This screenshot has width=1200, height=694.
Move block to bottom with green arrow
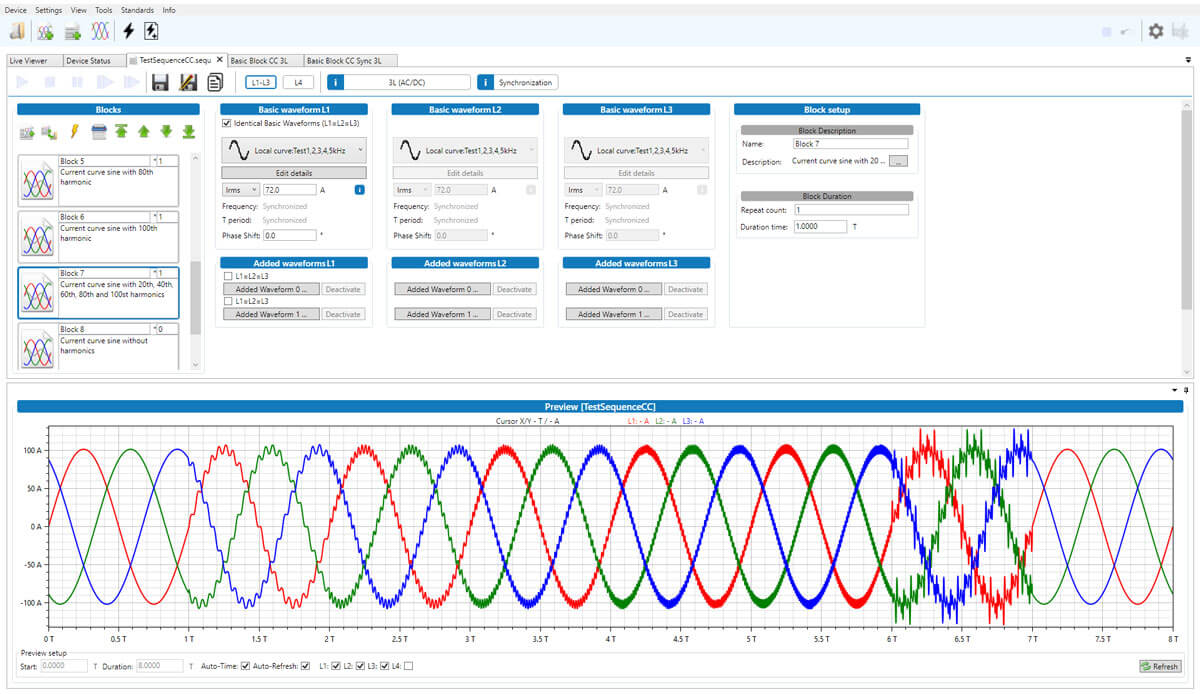pos(188,131)
